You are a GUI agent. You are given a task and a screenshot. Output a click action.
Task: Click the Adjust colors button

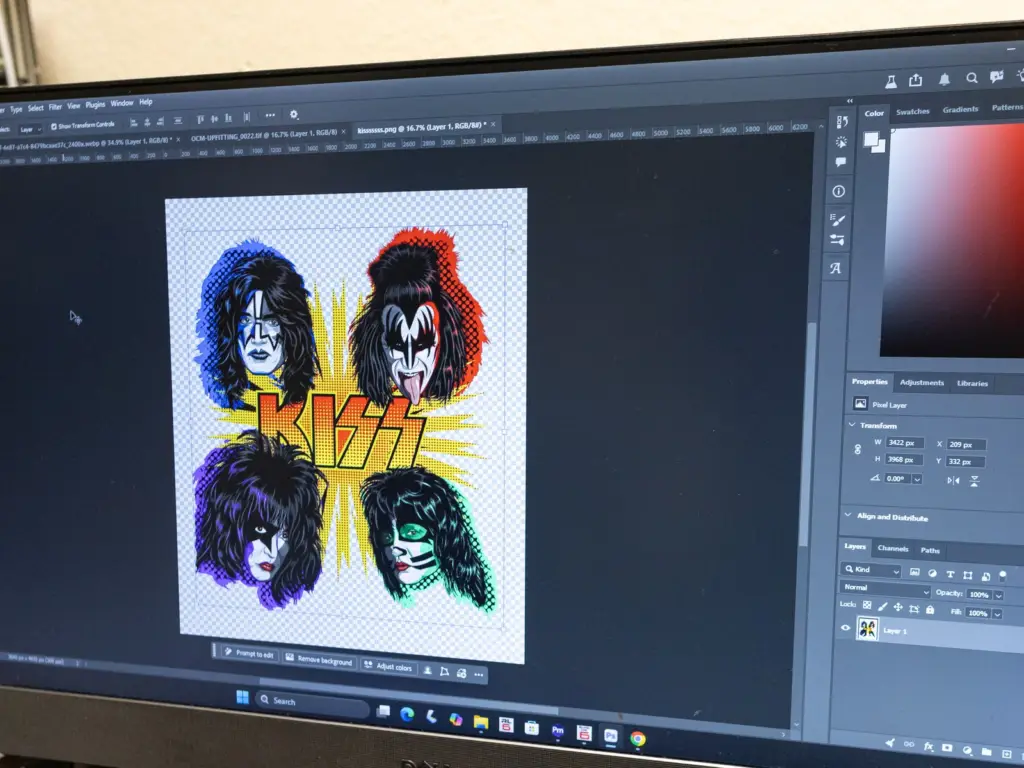tap(389, 666)
